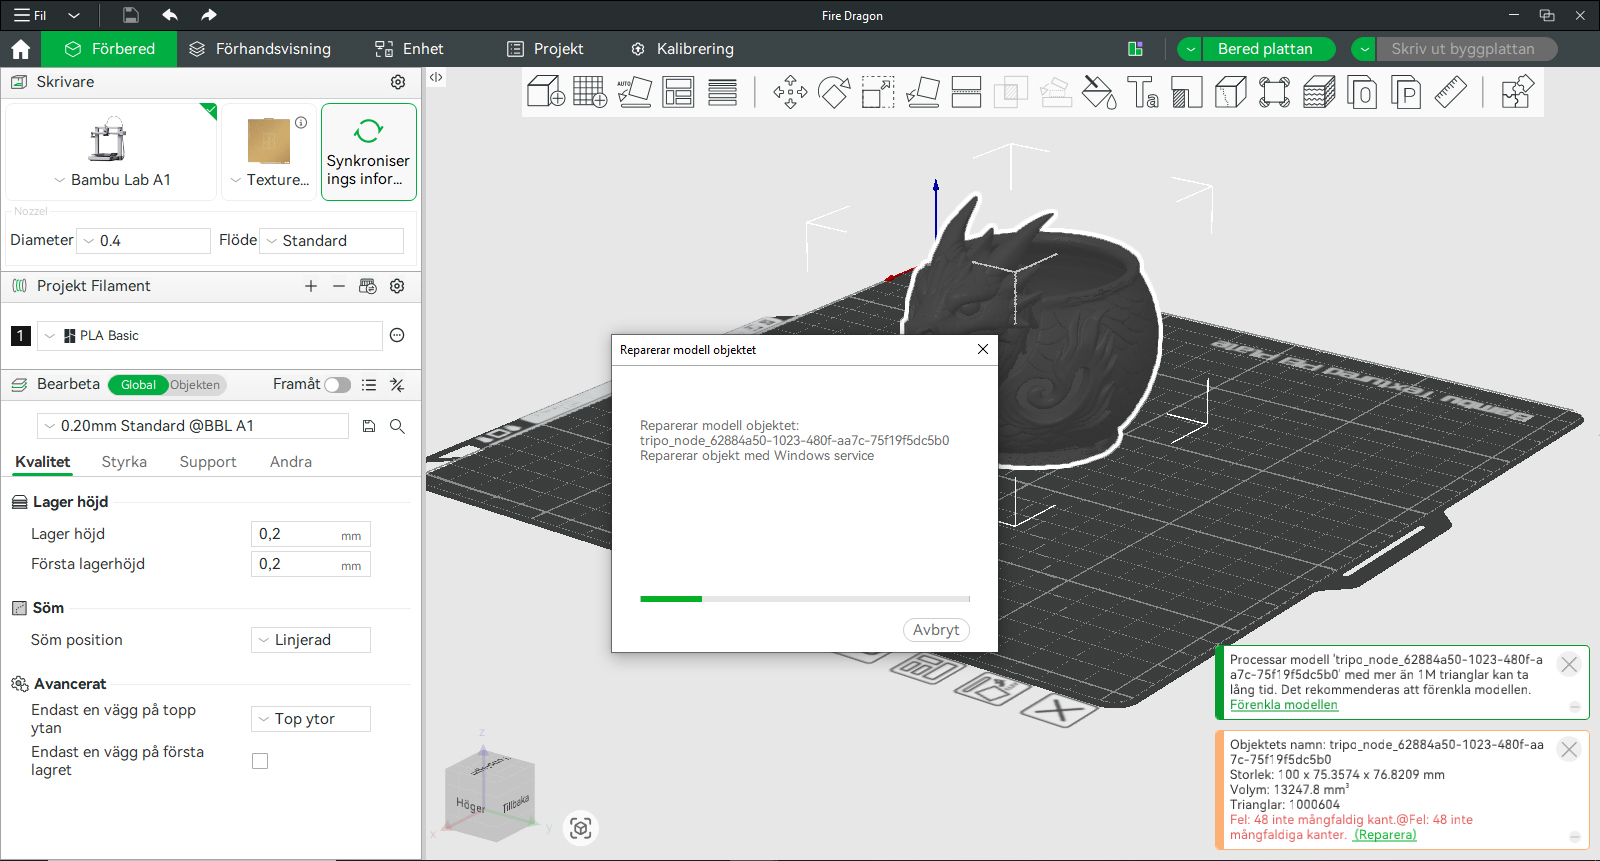
Task: Click the Reparera link in the error notification
Action: (1385, 835)
